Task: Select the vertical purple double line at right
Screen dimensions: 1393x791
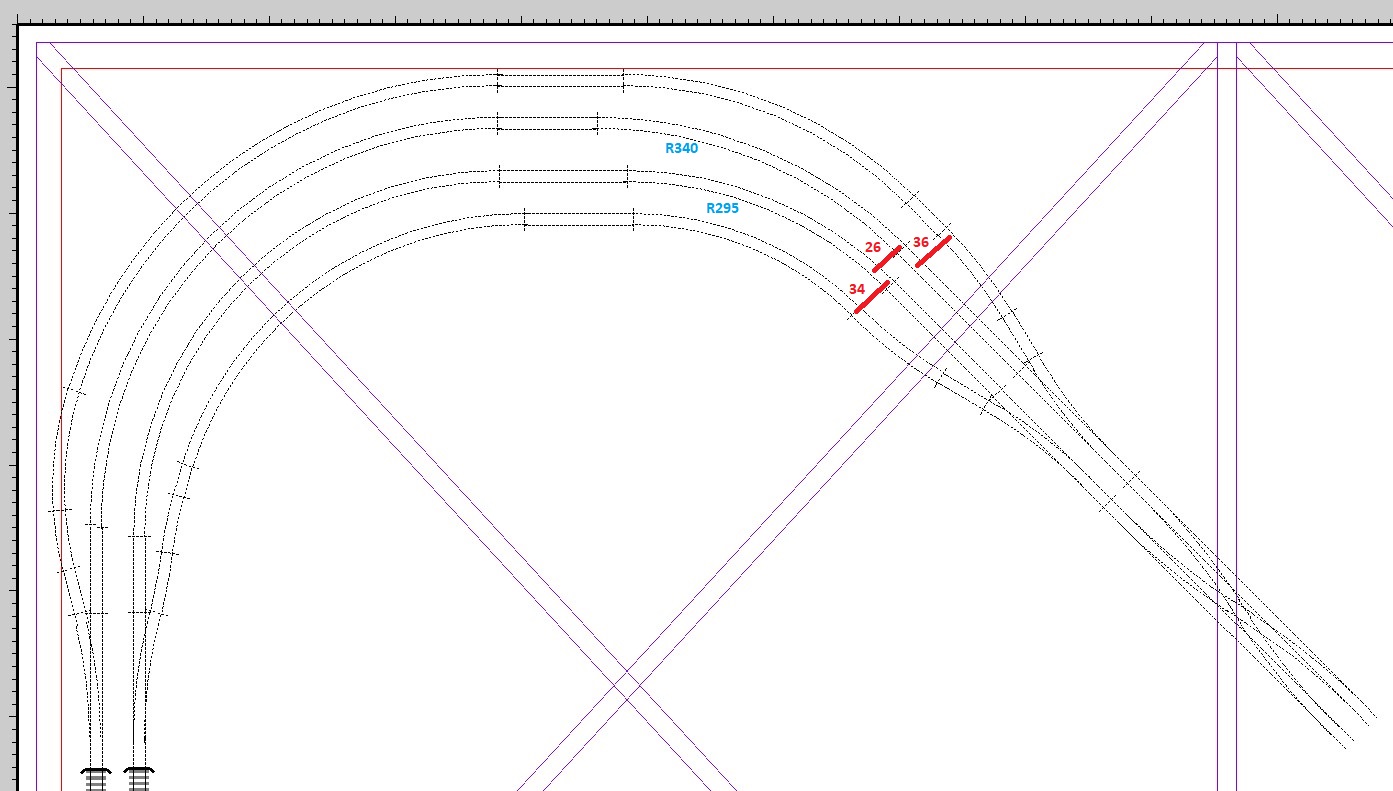Action: 1227,400
